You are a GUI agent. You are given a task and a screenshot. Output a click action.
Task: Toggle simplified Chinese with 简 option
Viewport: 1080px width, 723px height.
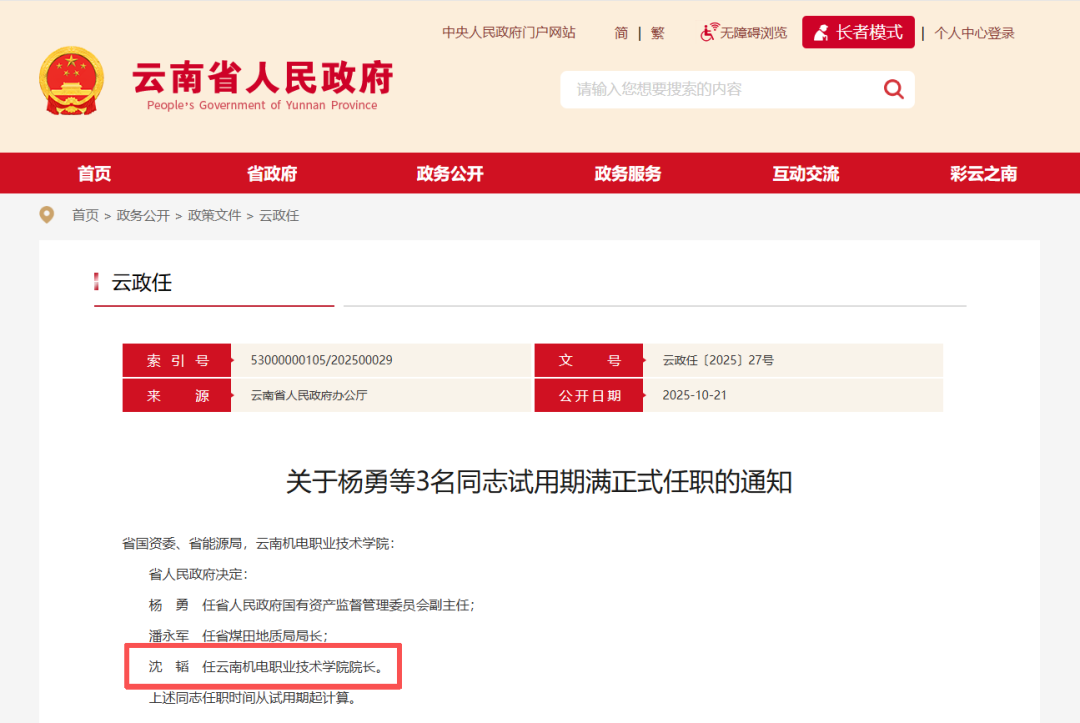pyautogui.click(x=621, y=32)
